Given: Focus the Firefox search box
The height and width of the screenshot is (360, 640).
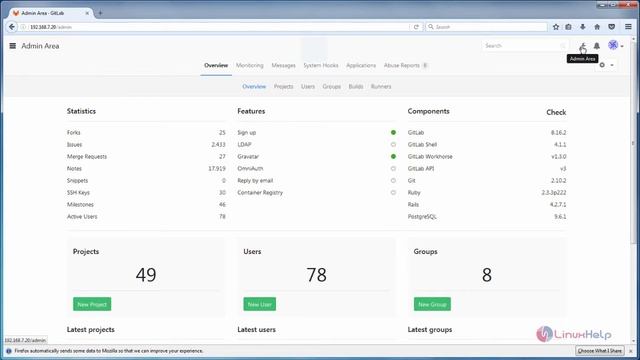Looking at the screenshot, I should coord(486,27).
